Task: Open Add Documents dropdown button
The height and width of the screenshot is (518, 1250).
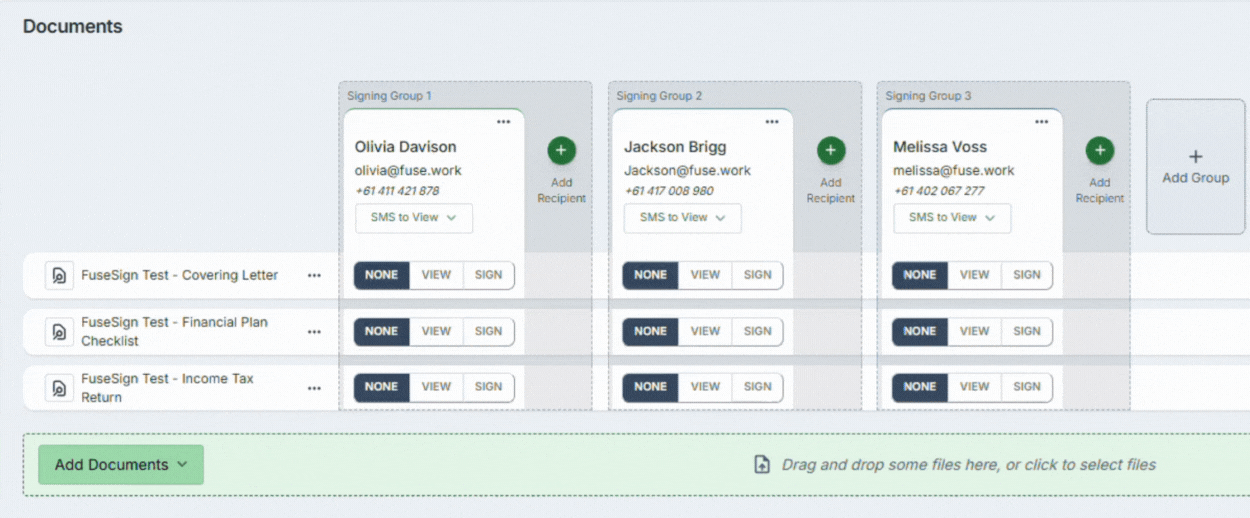Action: tap(121, 465)
